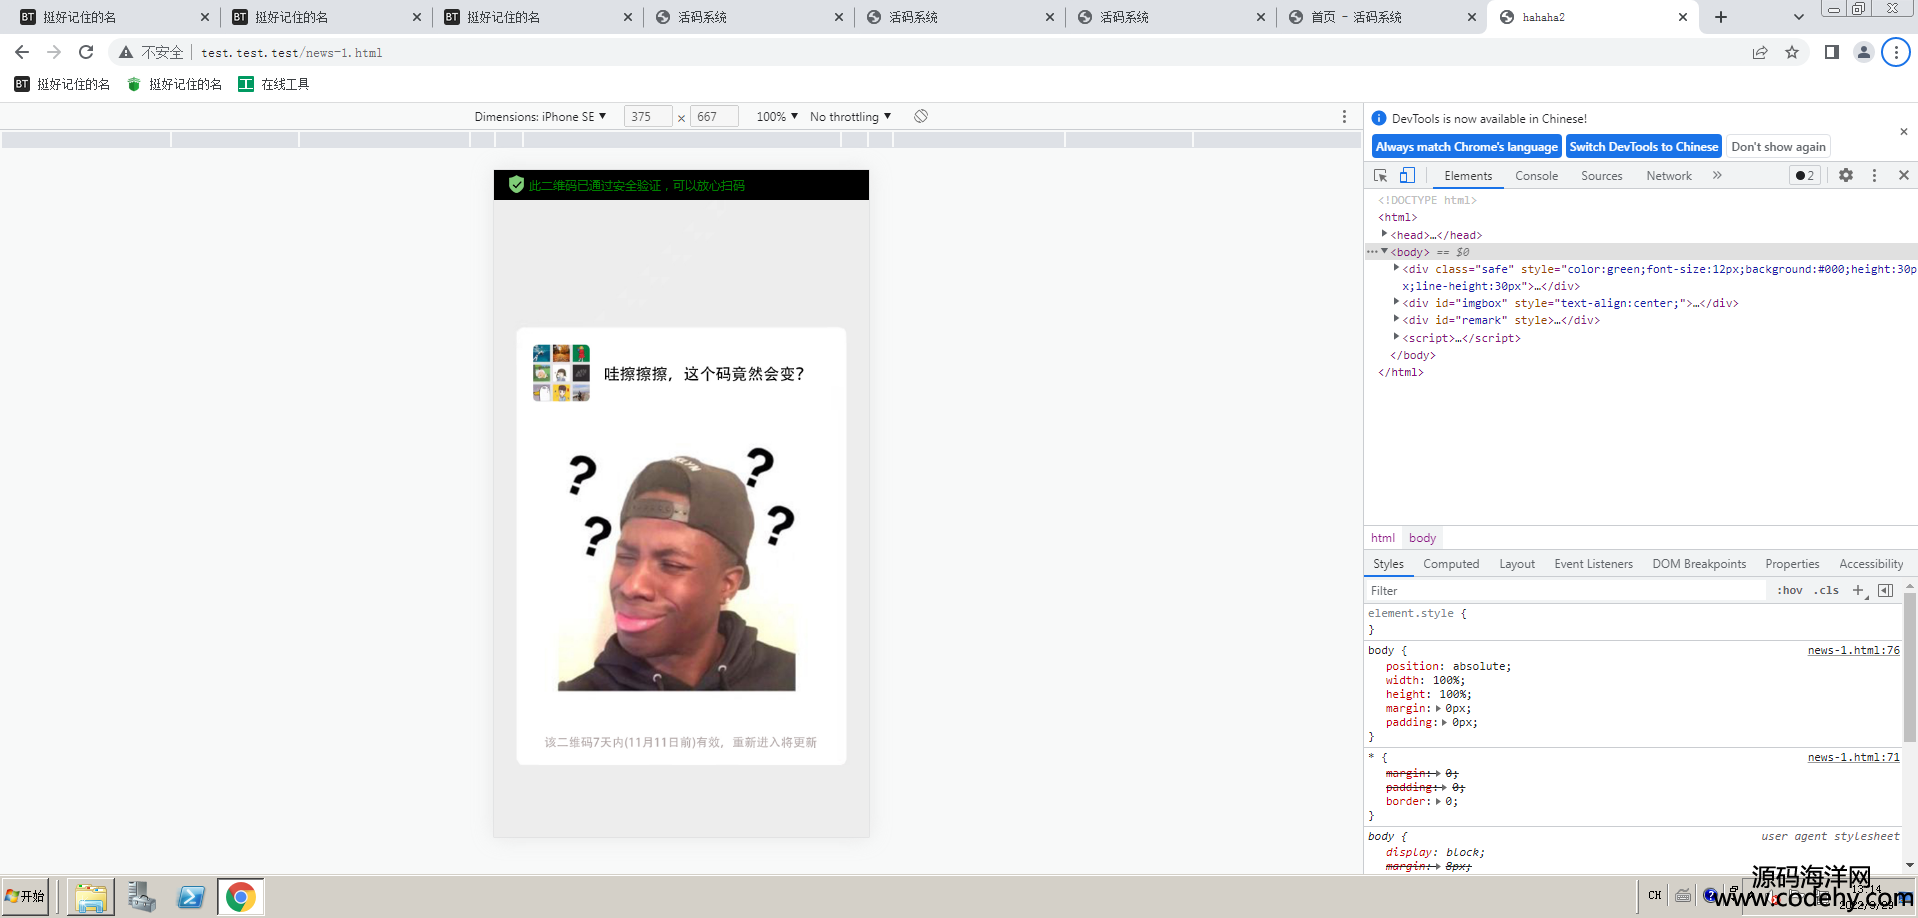Open the Chrome profile avatar

(x=1863, y=52)
